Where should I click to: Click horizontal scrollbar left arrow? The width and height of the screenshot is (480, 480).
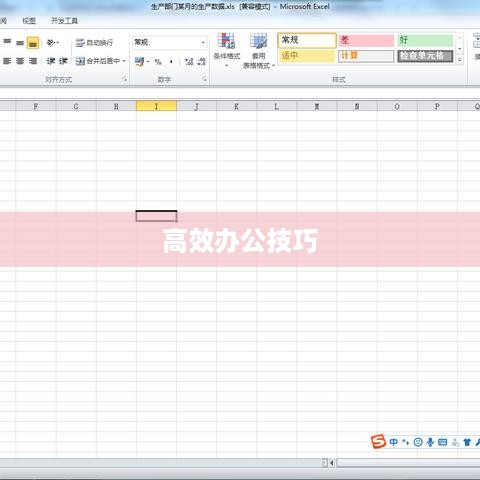[x=332, y=463]
